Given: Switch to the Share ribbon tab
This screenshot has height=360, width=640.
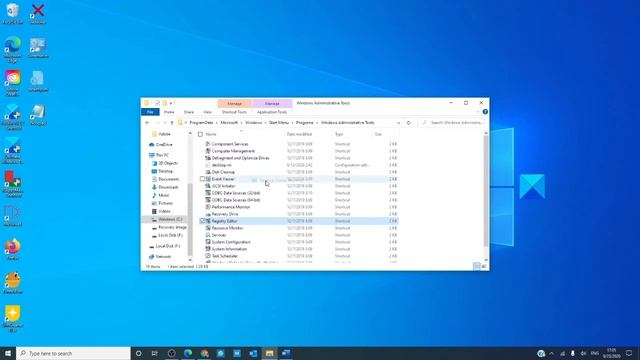Looking at the screenshot, I should tap(189, 112).
